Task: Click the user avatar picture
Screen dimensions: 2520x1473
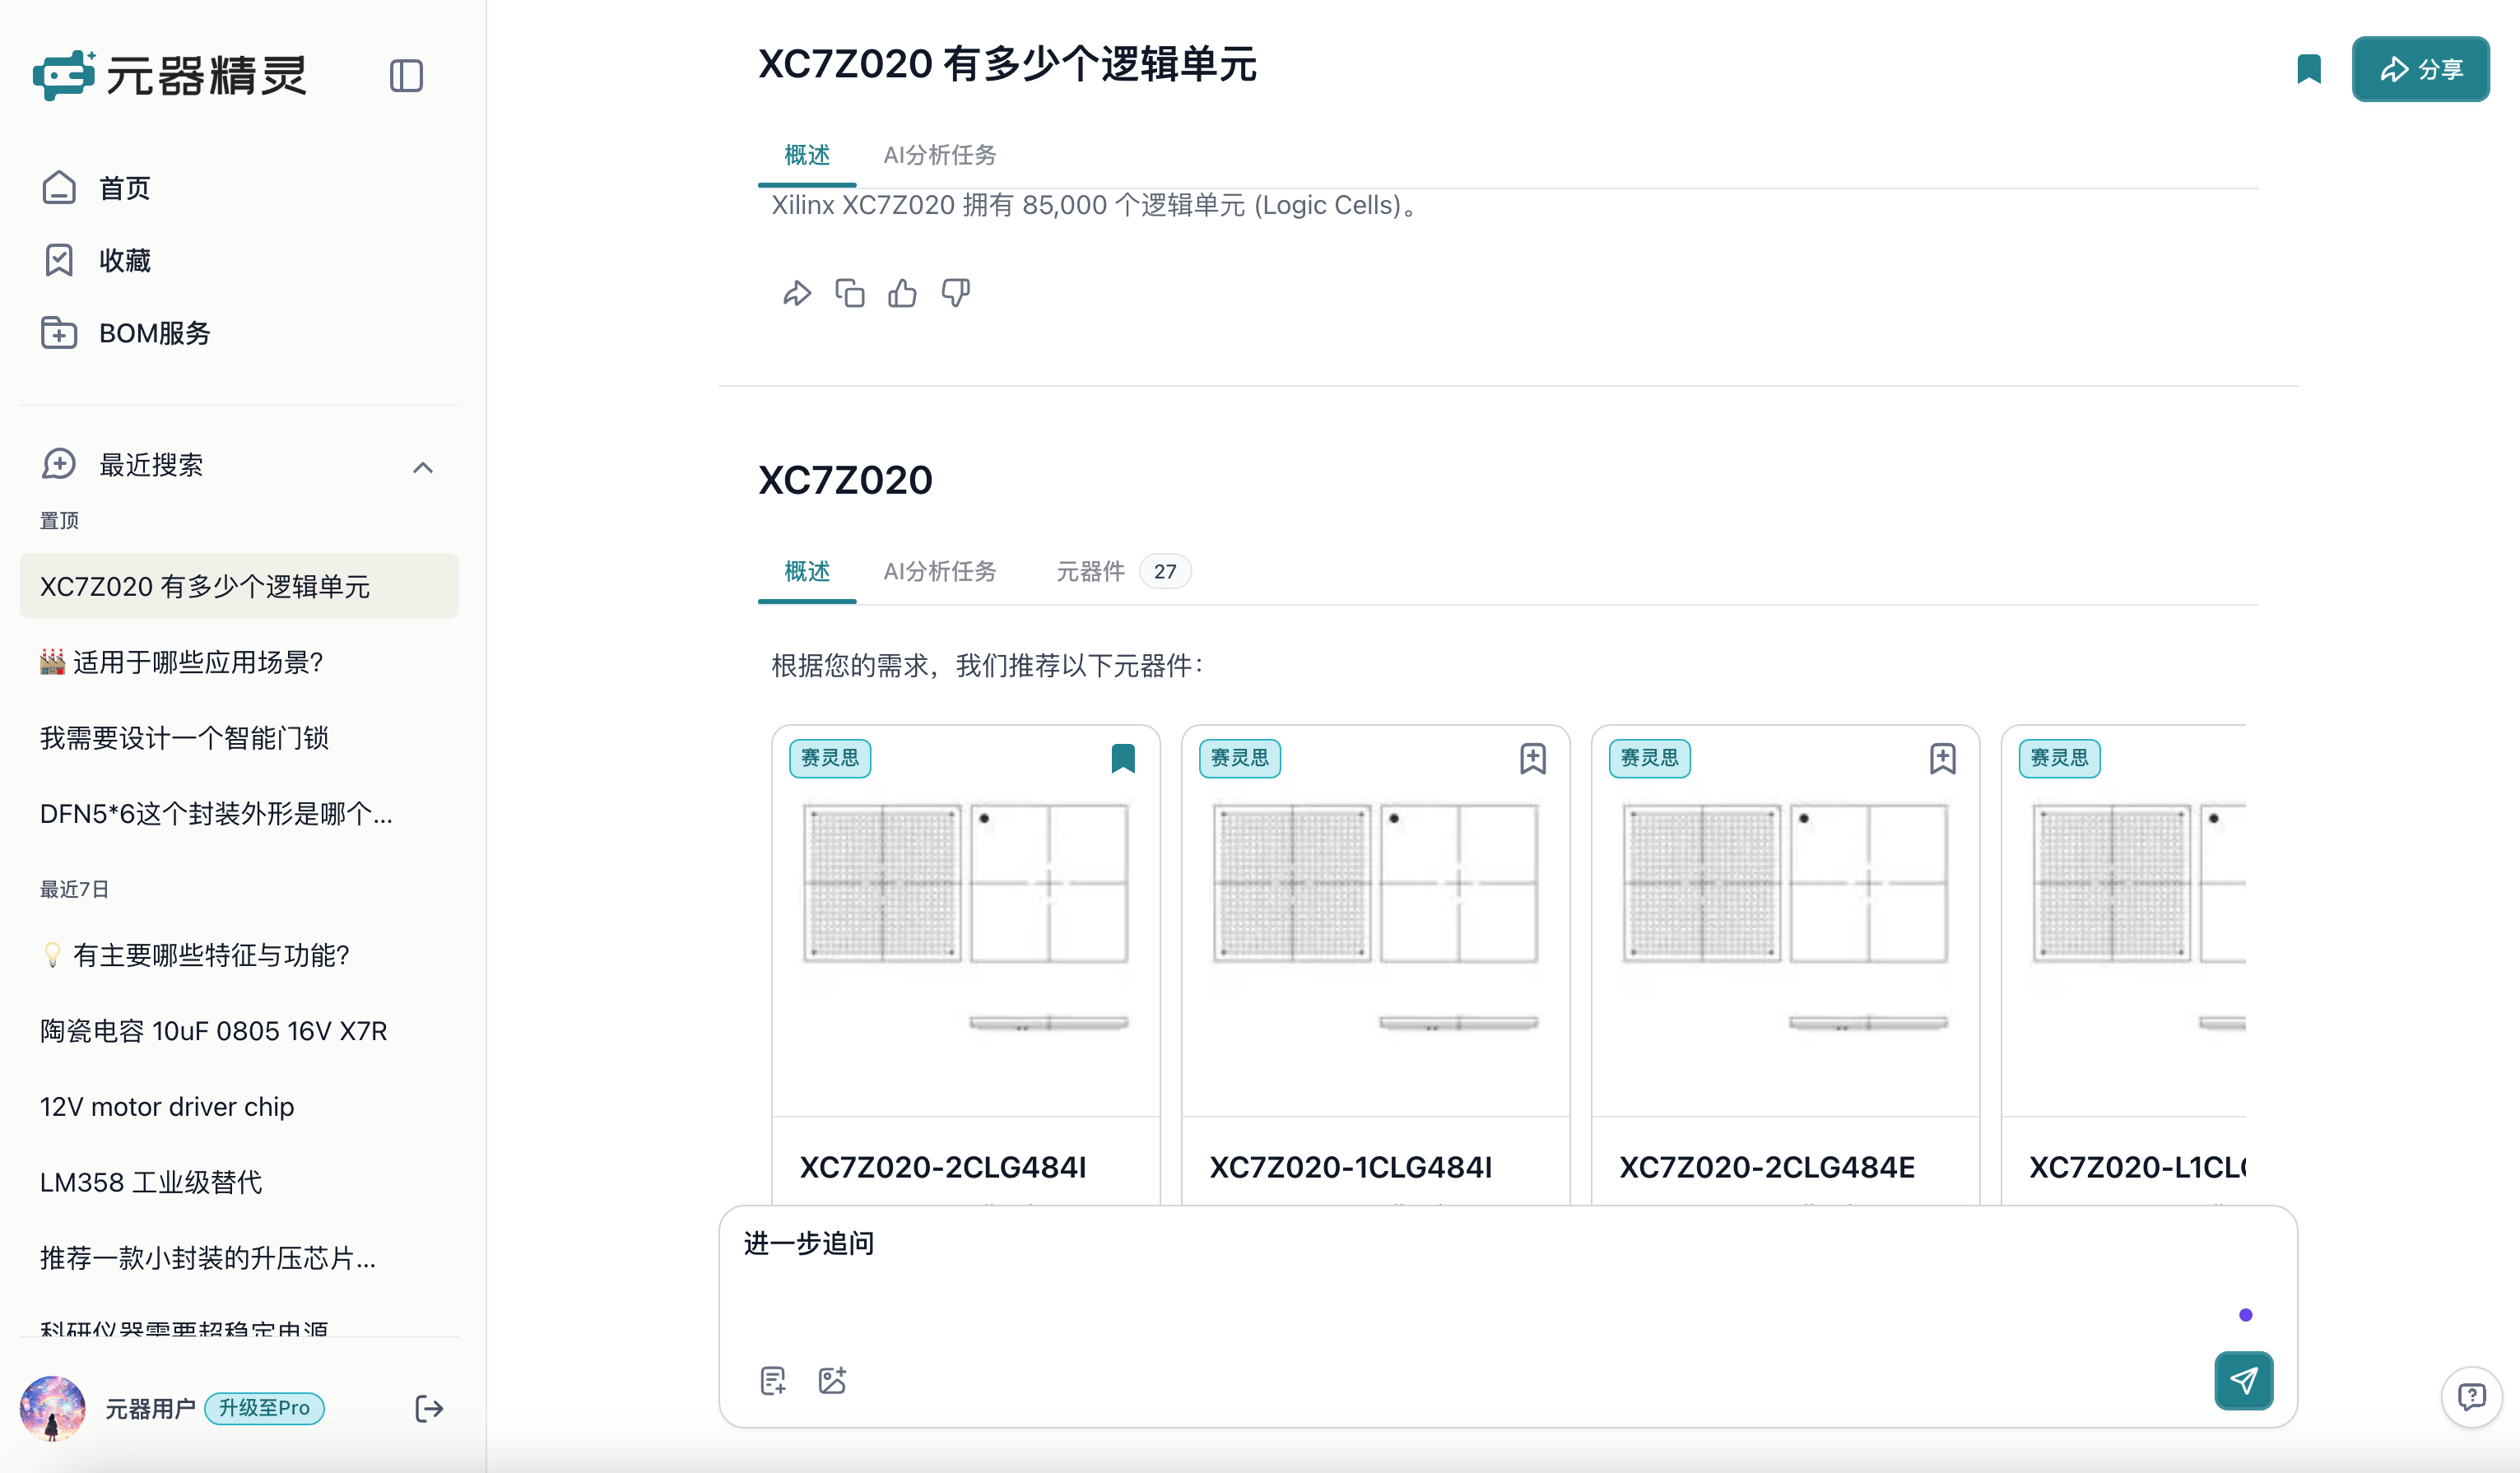Action: 53,1408
